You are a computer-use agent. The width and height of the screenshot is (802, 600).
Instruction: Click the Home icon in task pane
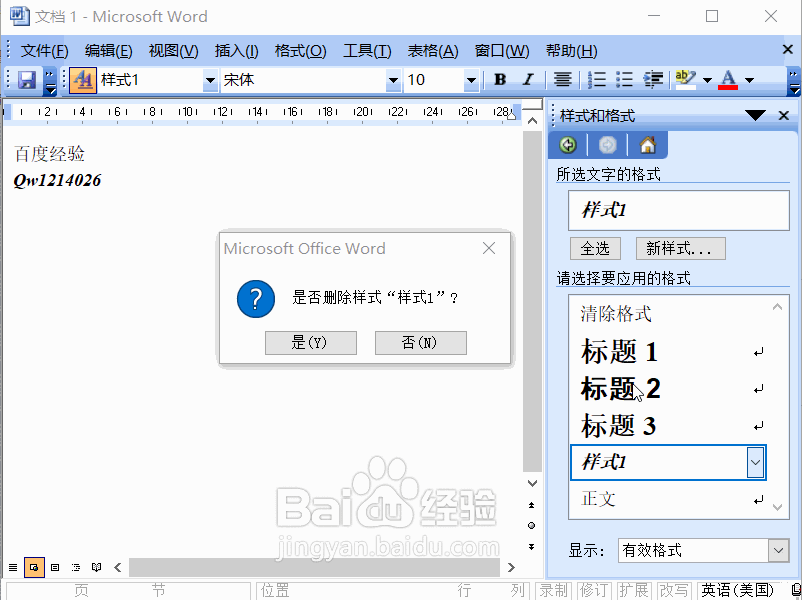(647, 145)
